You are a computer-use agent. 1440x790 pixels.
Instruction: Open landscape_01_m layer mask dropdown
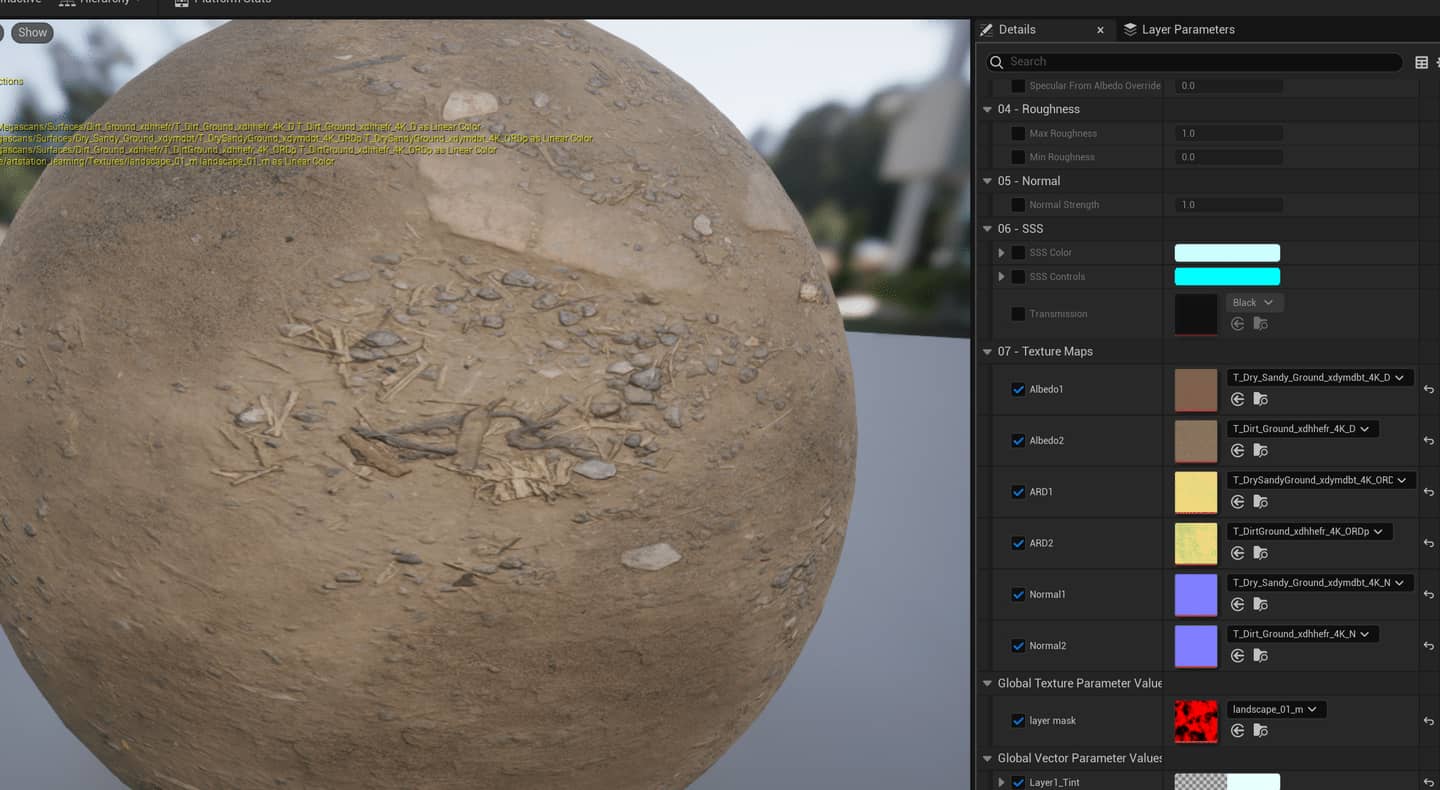click(1277, 709)
